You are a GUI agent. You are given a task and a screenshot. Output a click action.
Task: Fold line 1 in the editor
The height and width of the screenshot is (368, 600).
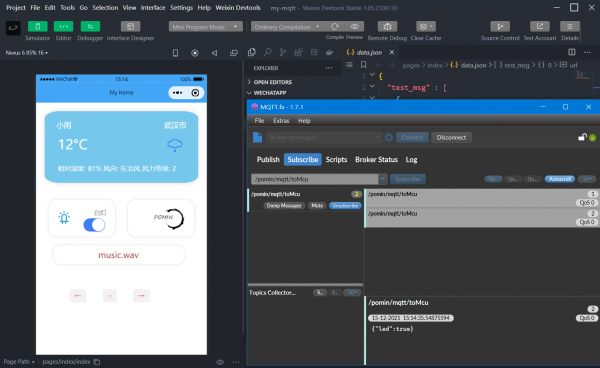pyautogui.click(x=372, y=75)
